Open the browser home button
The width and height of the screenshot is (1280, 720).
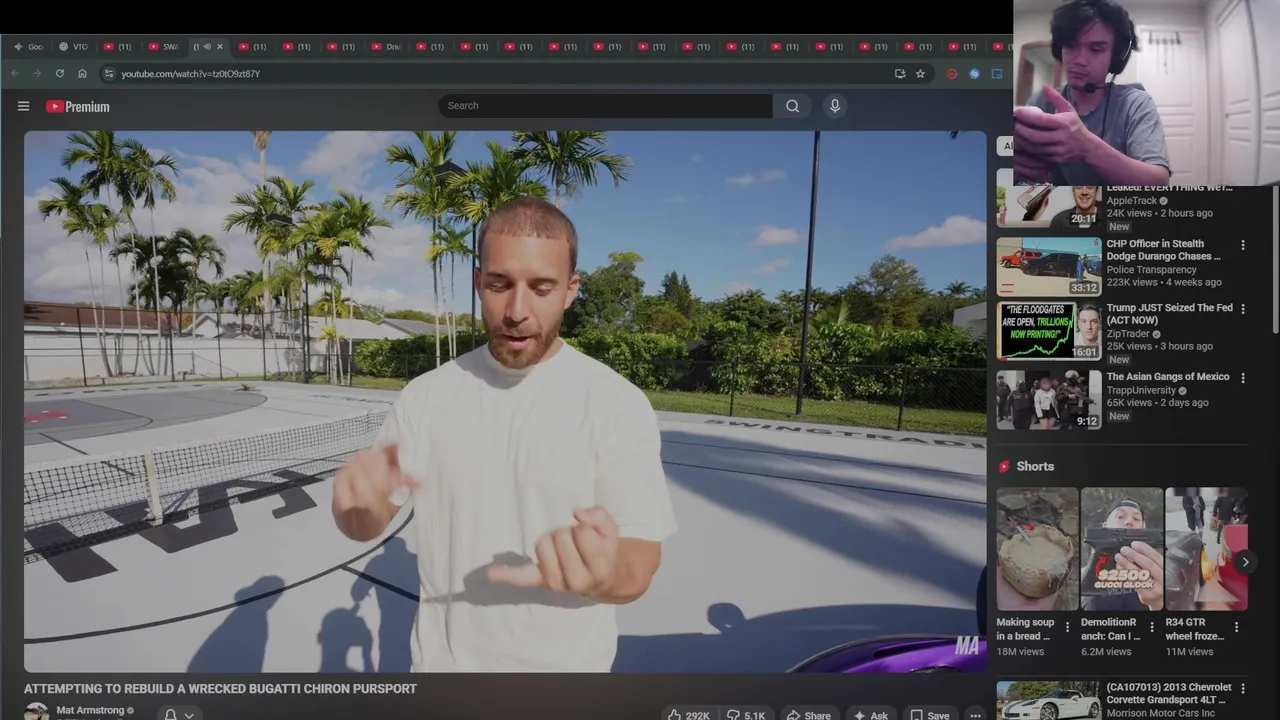coord(82,73)
